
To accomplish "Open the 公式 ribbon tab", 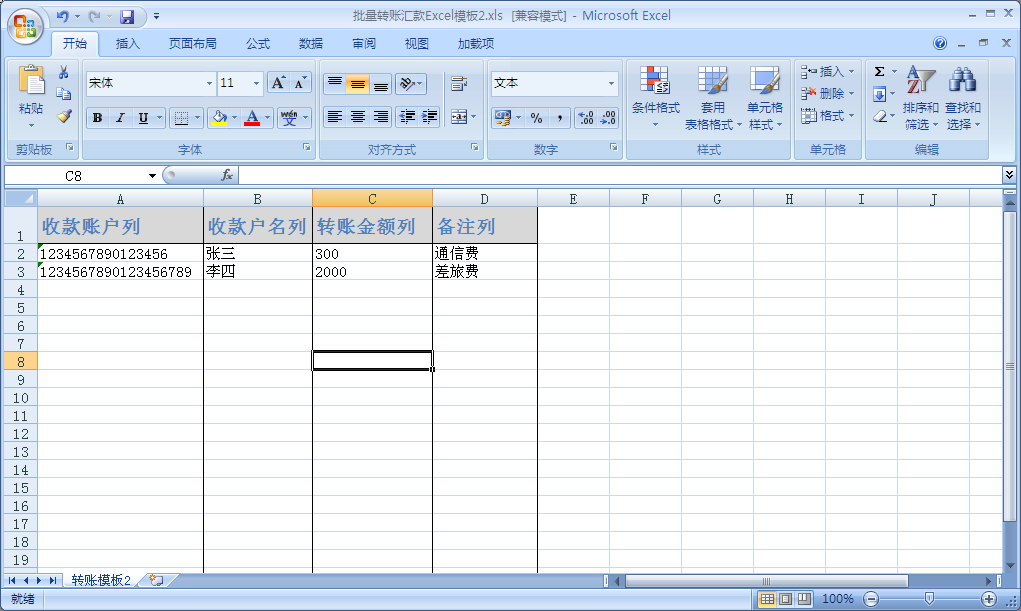I will (x=258, y=44).
